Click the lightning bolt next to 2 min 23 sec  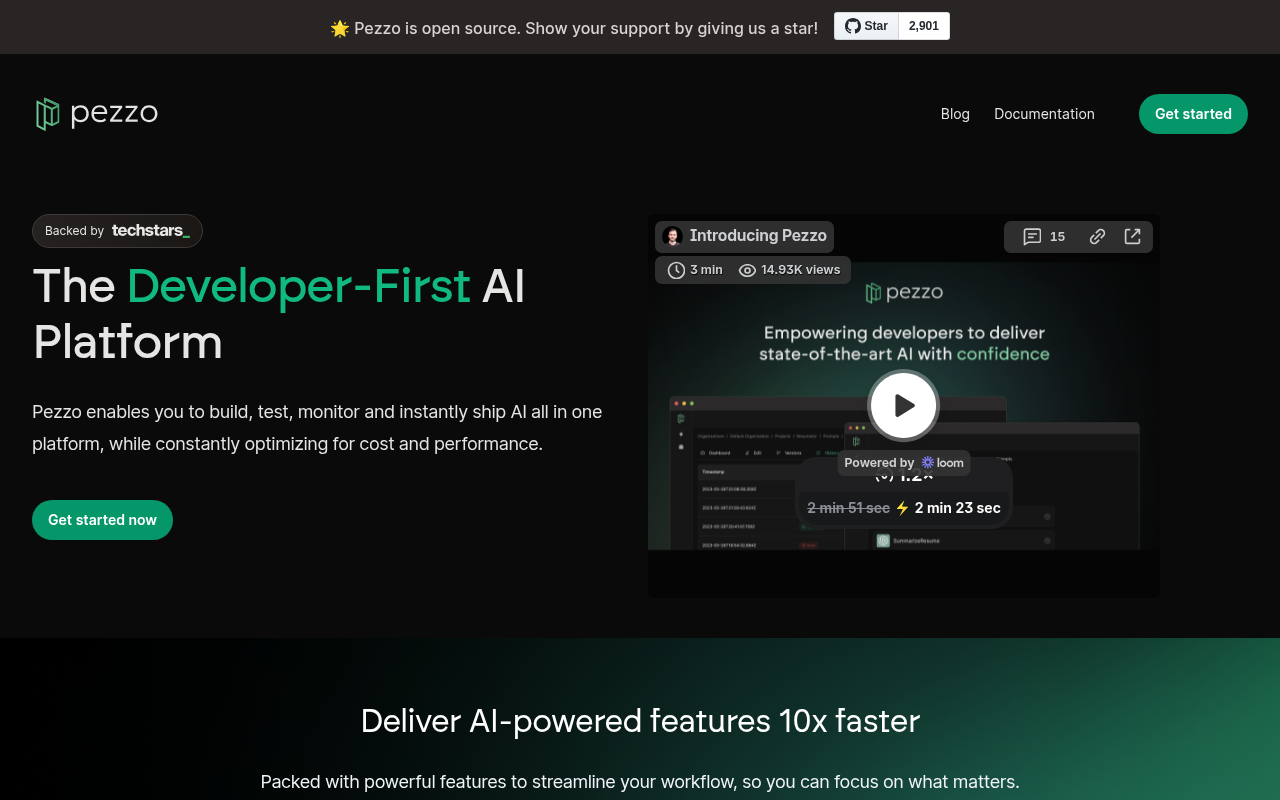pyautogui.click(x=903, y=507)
